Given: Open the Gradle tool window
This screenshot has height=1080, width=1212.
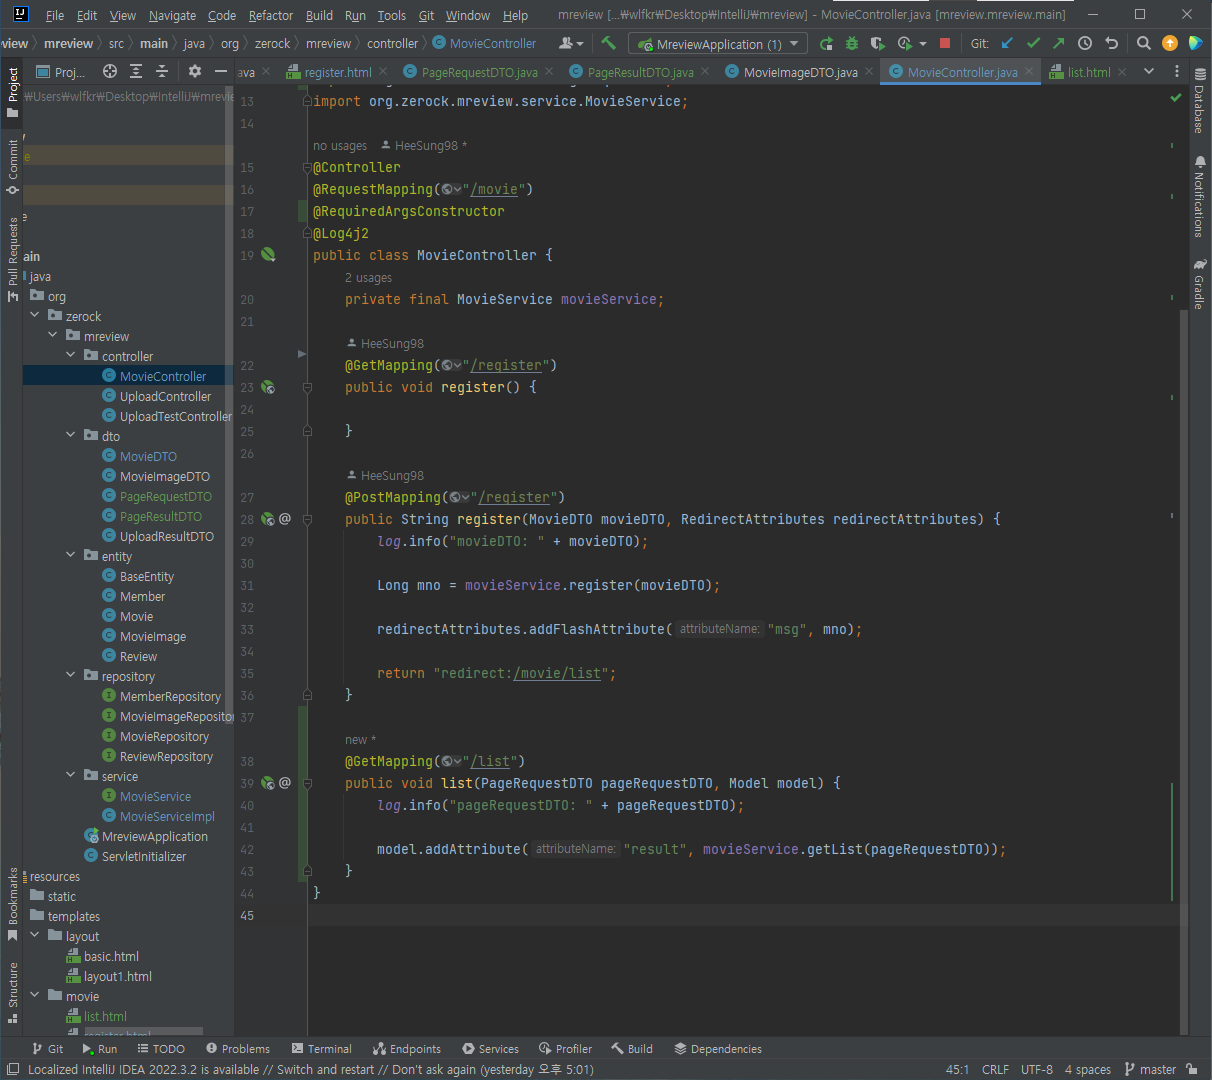Looking at the screenshot, I should 1199,284.
